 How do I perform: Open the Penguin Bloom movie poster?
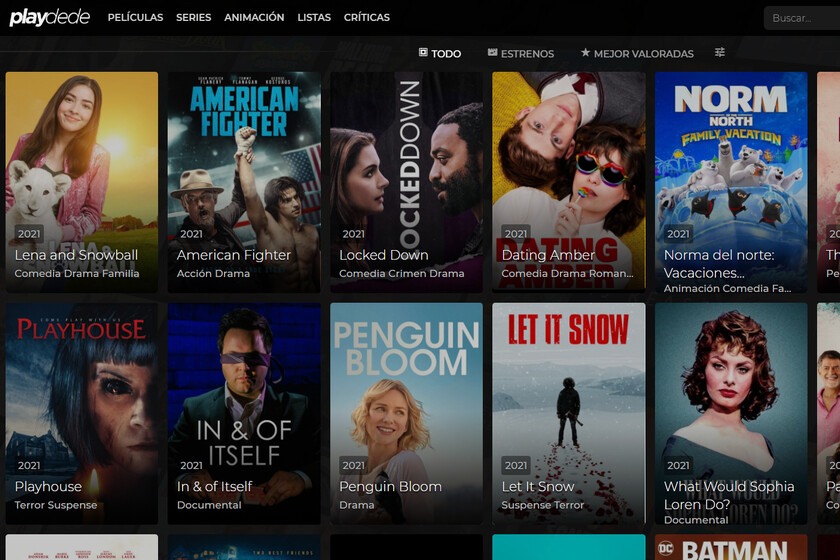(407, 413)
